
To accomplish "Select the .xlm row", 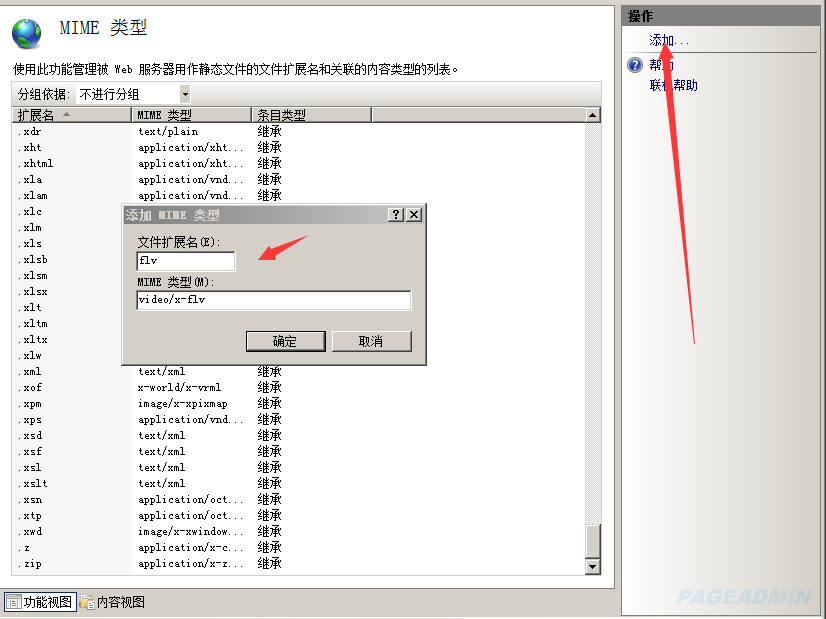I will (x=67, y=228).
